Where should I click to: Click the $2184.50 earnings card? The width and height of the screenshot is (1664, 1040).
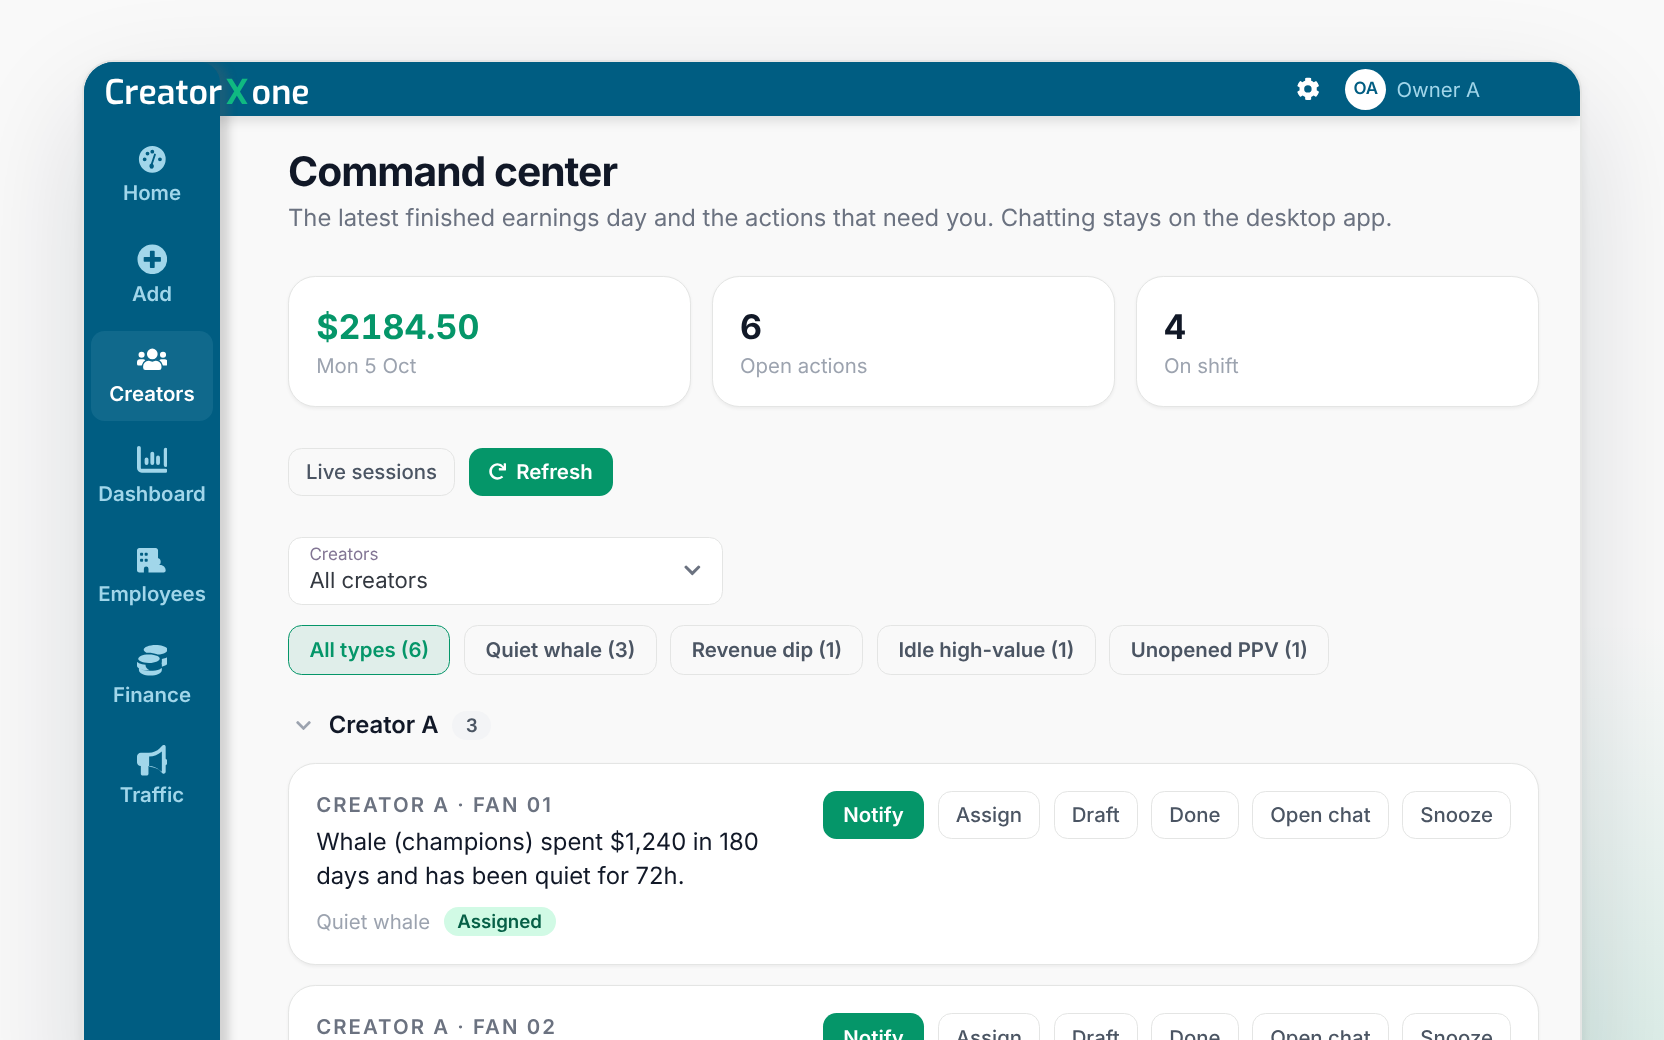tap(489, 341)
